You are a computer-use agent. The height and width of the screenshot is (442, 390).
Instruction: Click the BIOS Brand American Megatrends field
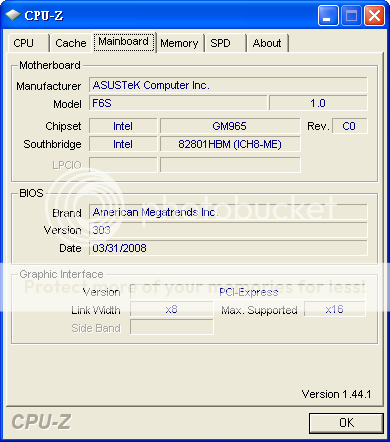point(228,212)
